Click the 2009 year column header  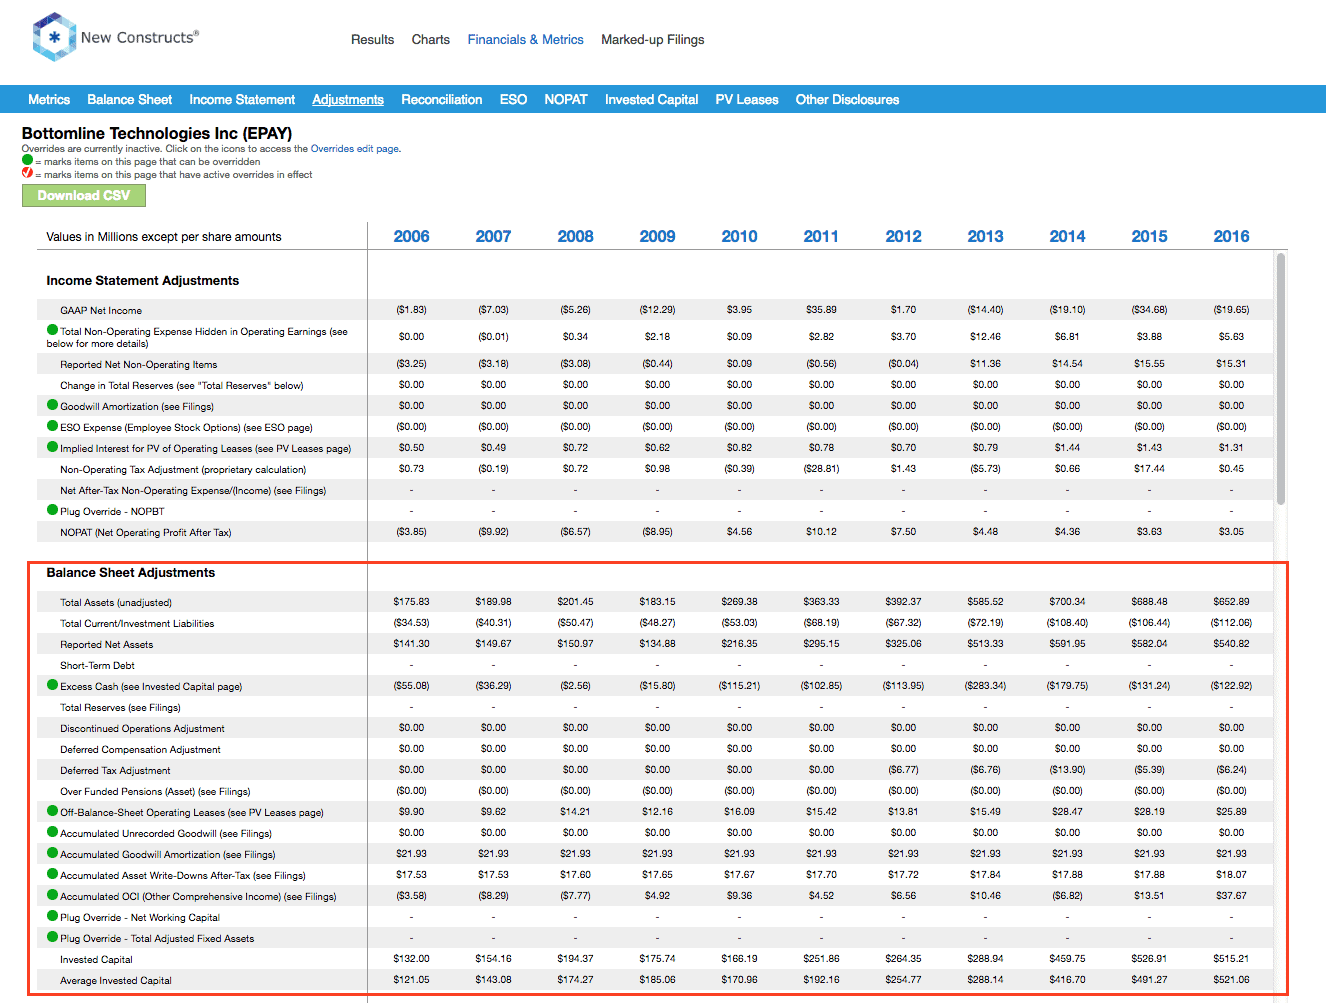(x=657, y=236)
